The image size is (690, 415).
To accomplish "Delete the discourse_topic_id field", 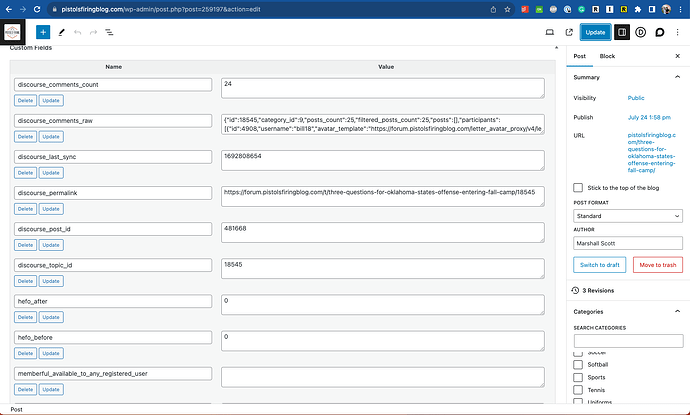I will (26, 281).
